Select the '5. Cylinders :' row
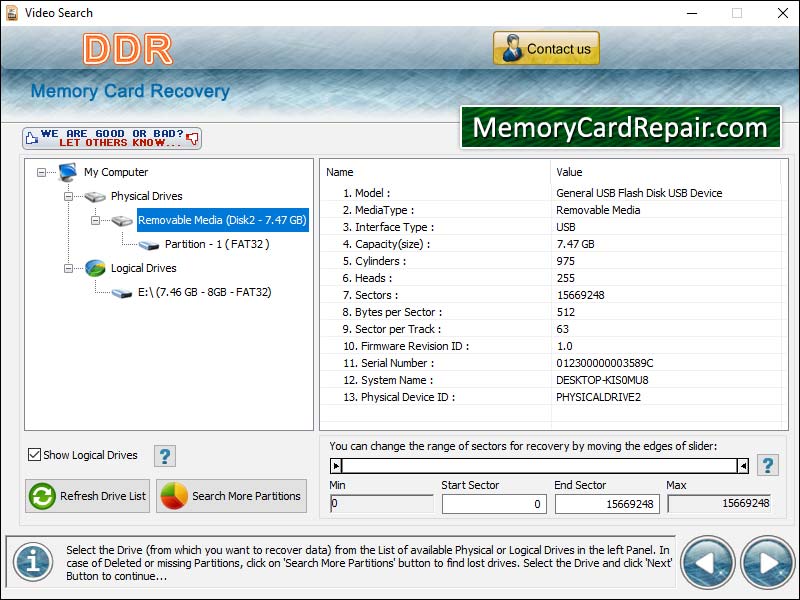The width and height of the screenshot is (800, 600). point(551,261)
